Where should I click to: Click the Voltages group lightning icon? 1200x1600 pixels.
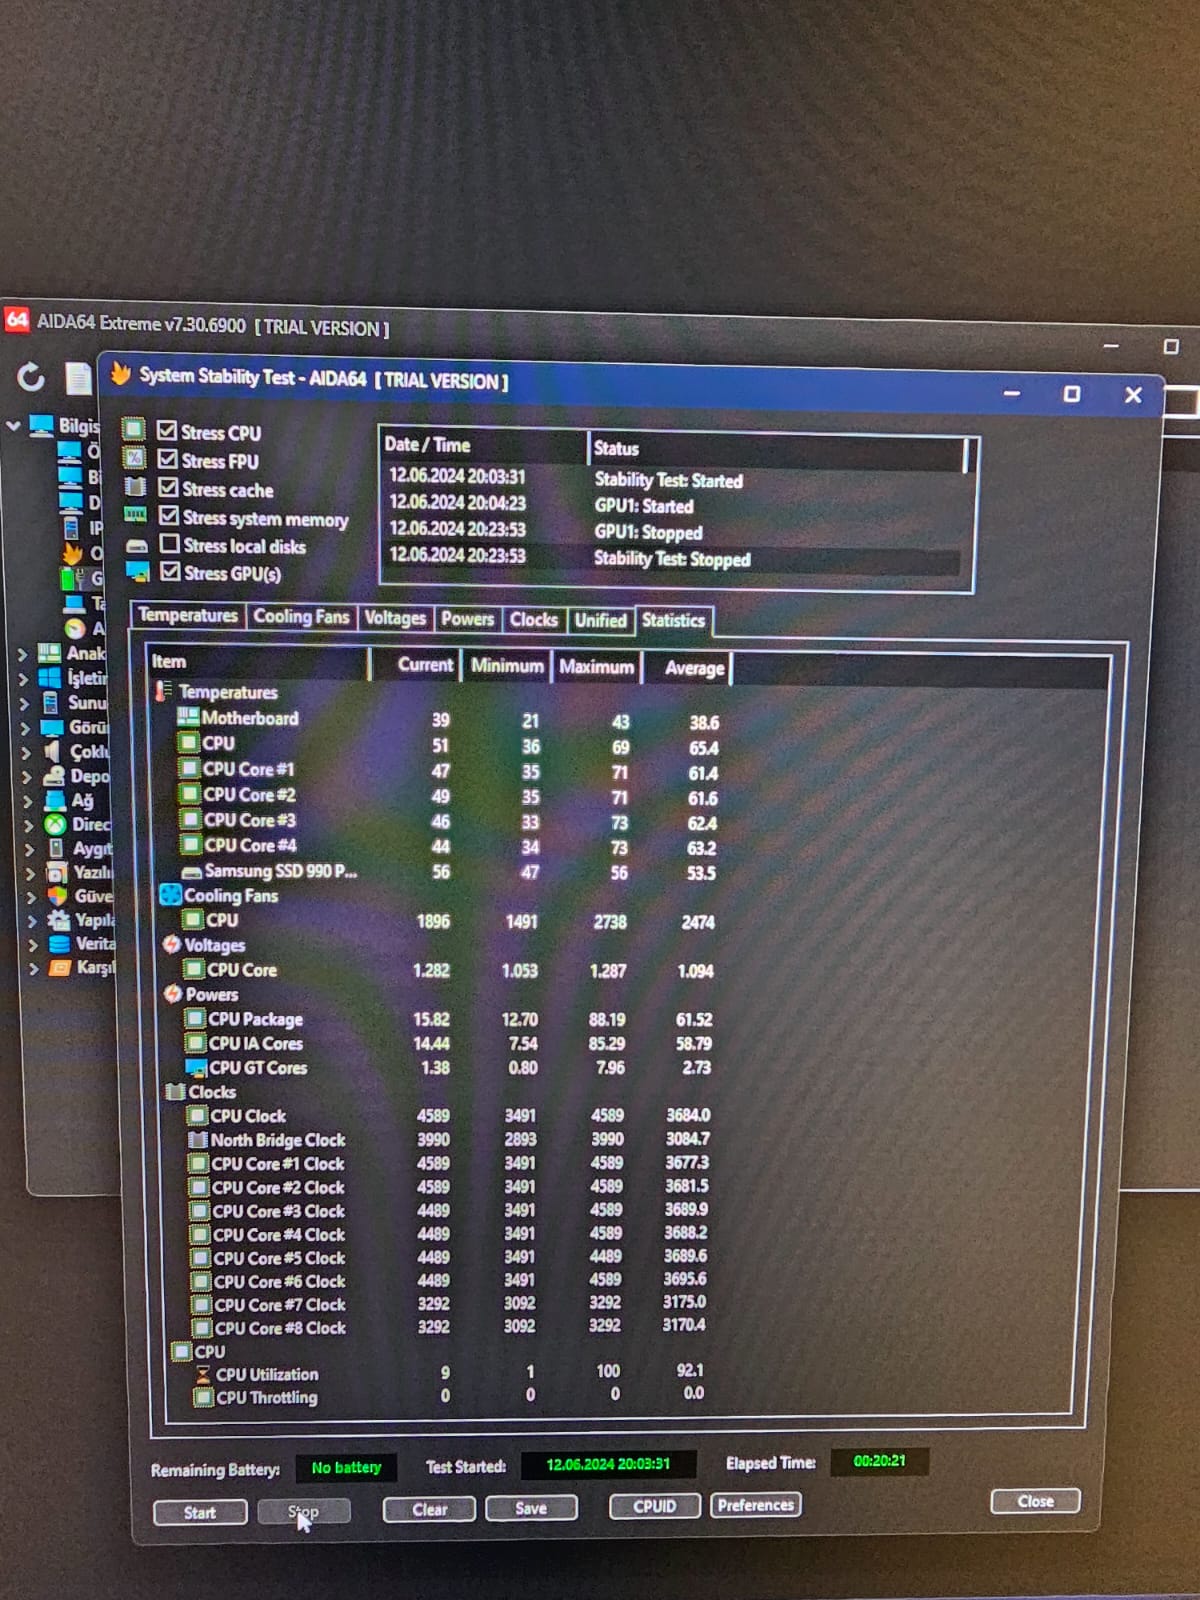pos(172,944)
